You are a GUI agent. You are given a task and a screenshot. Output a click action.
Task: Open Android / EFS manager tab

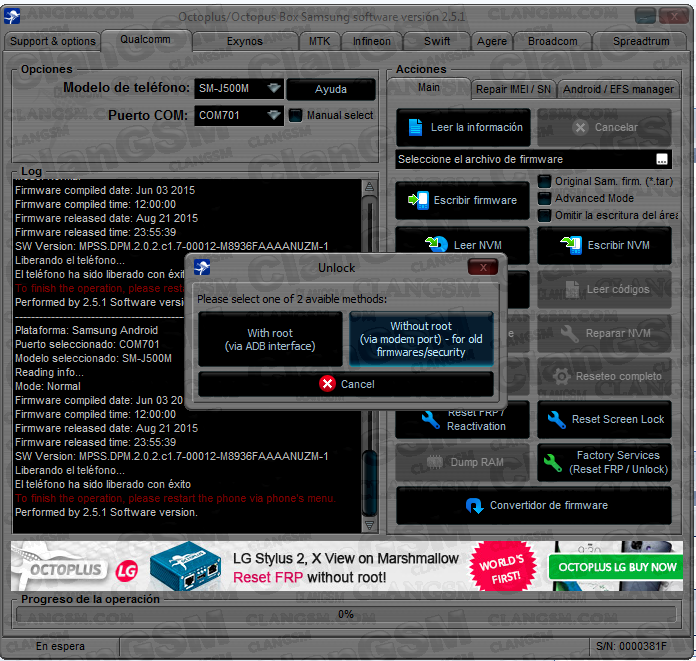click(618, 89)
